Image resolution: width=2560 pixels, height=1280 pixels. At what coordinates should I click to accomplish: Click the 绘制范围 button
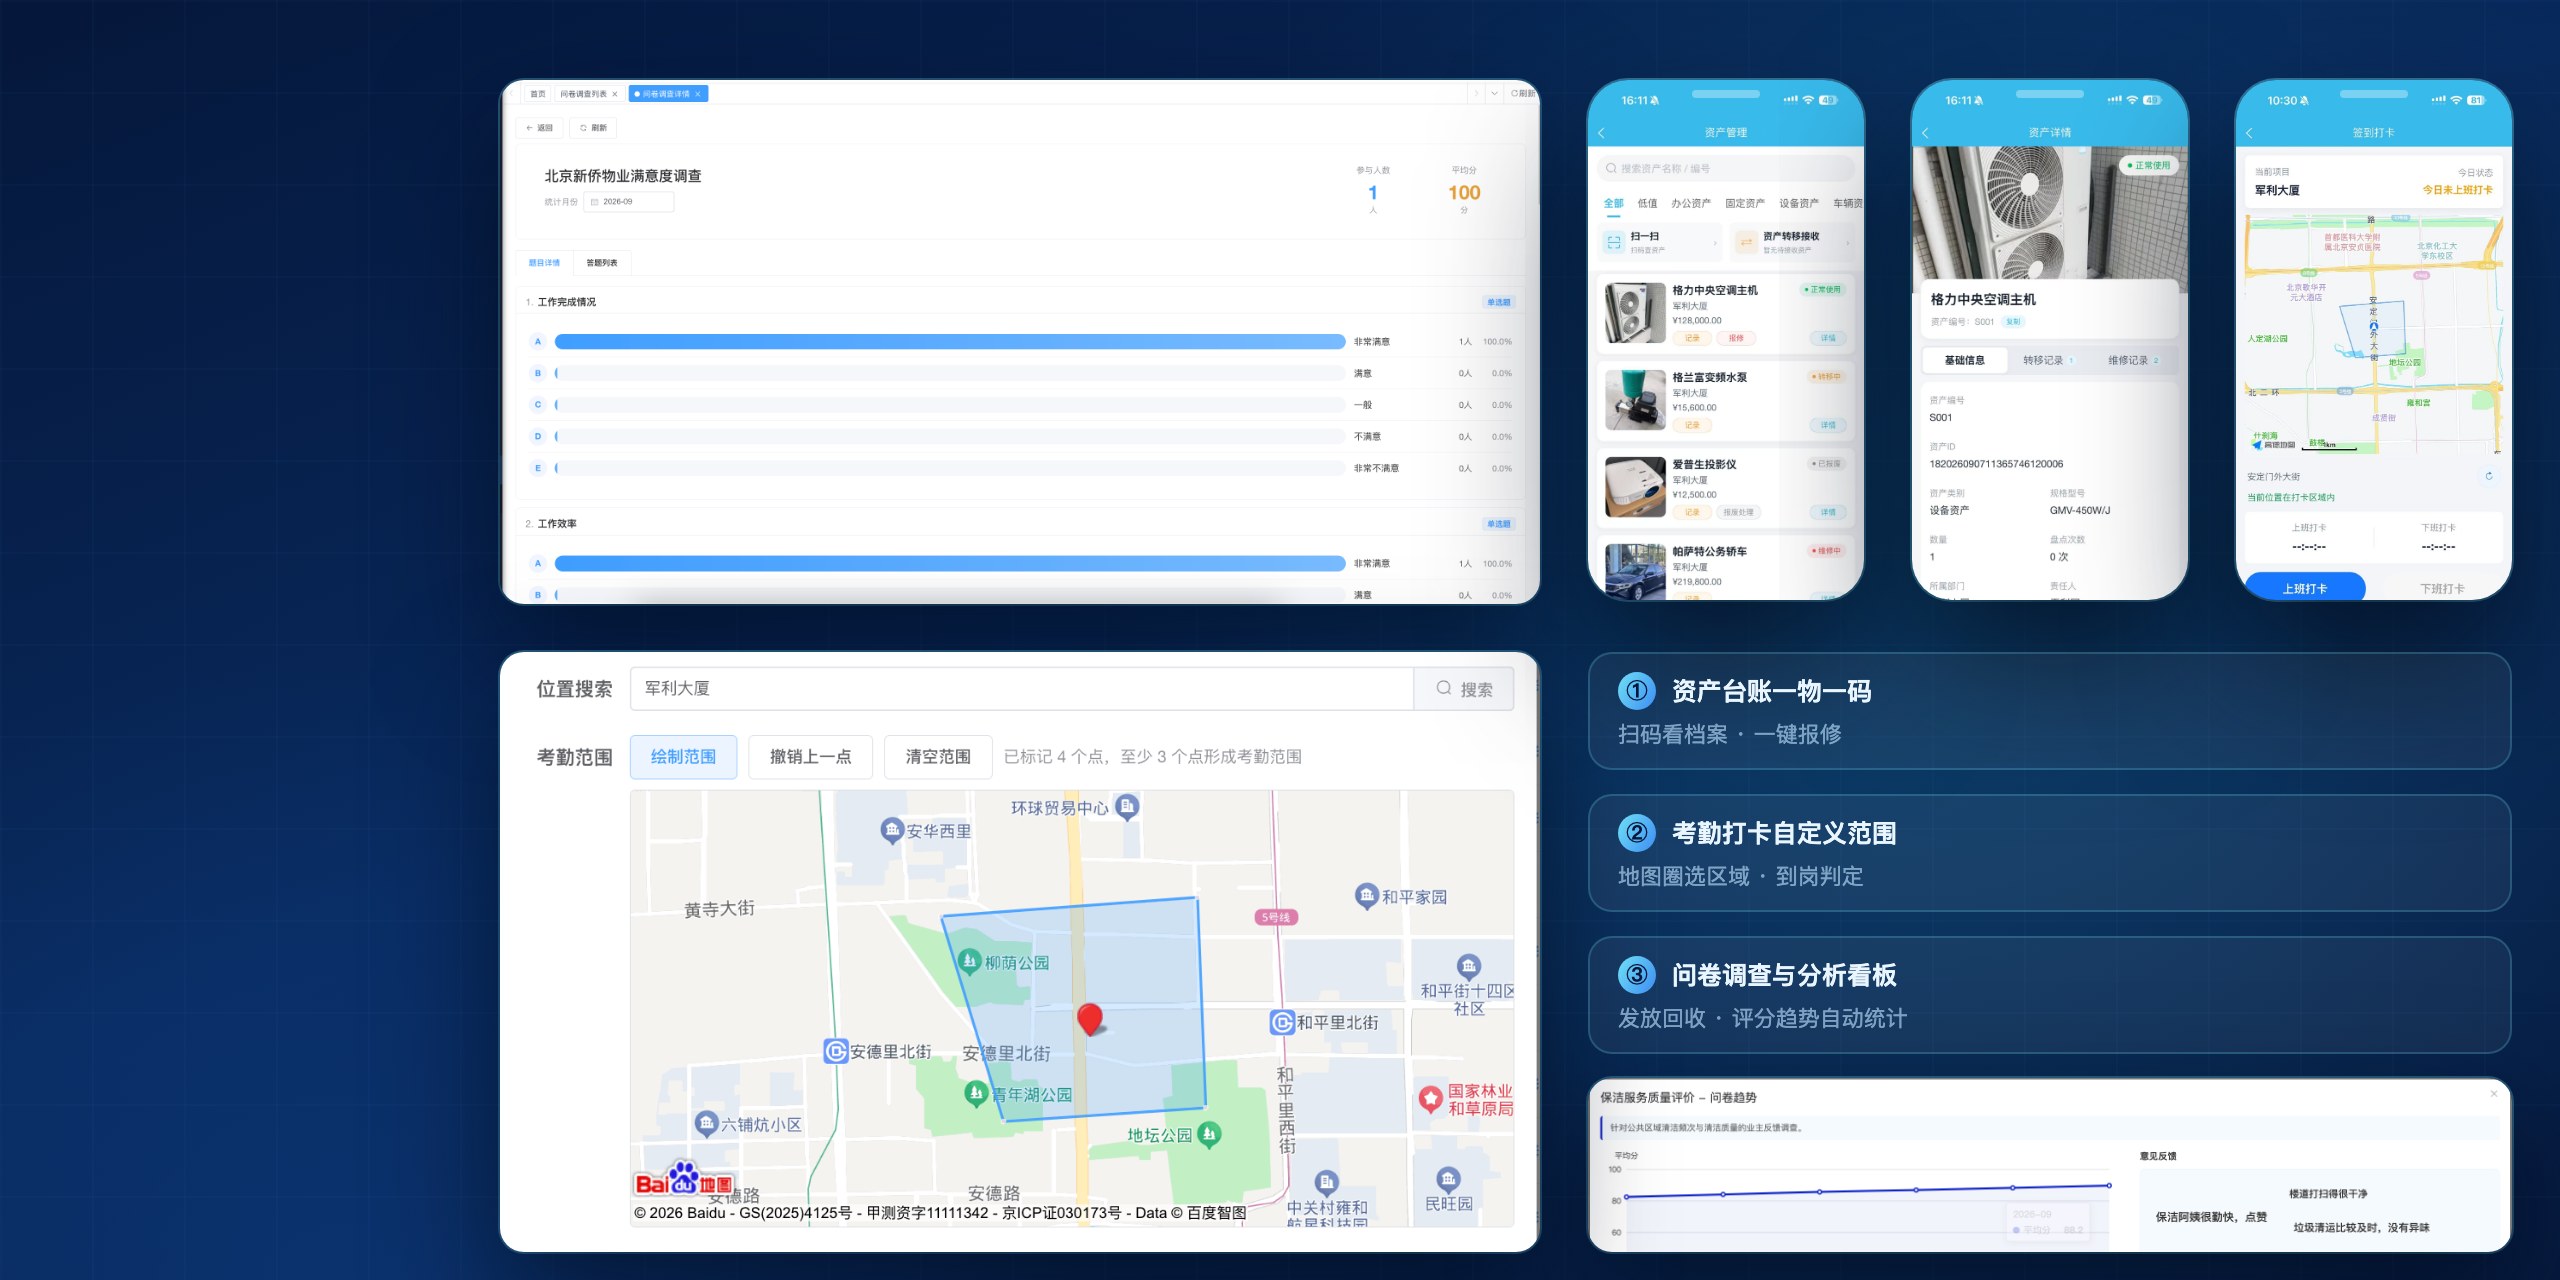tap(683, 757)
